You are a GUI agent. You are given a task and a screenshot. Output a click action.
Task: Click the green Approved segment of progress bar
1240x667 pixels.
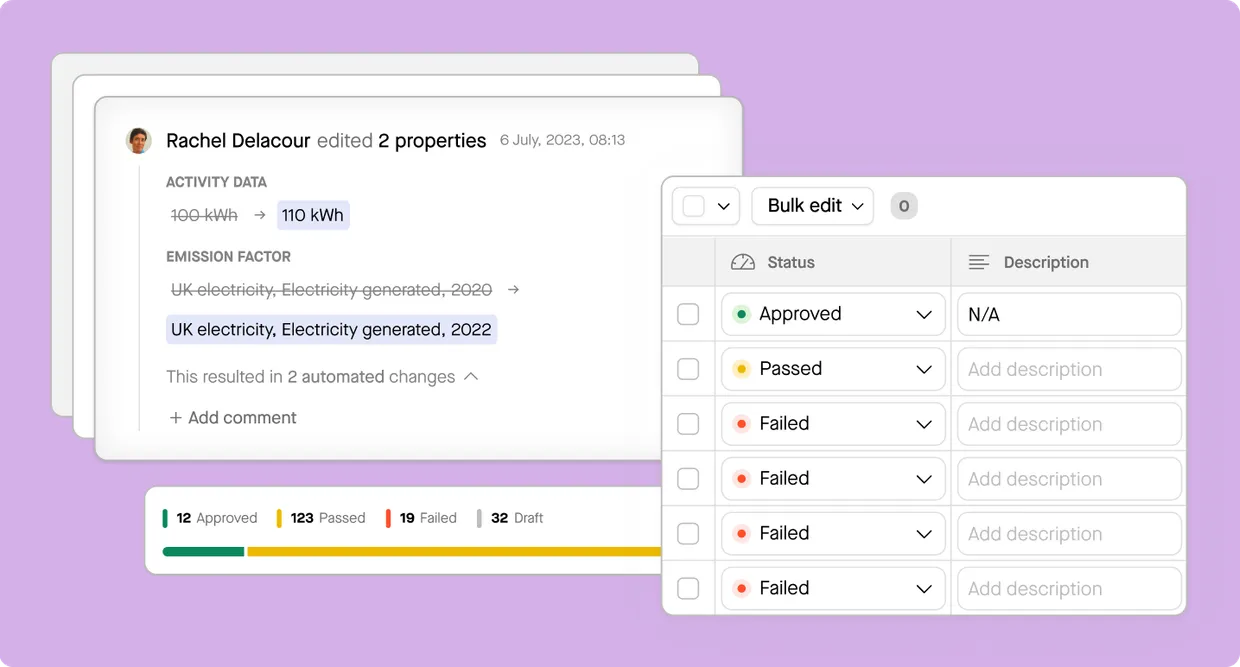point(203,551)
